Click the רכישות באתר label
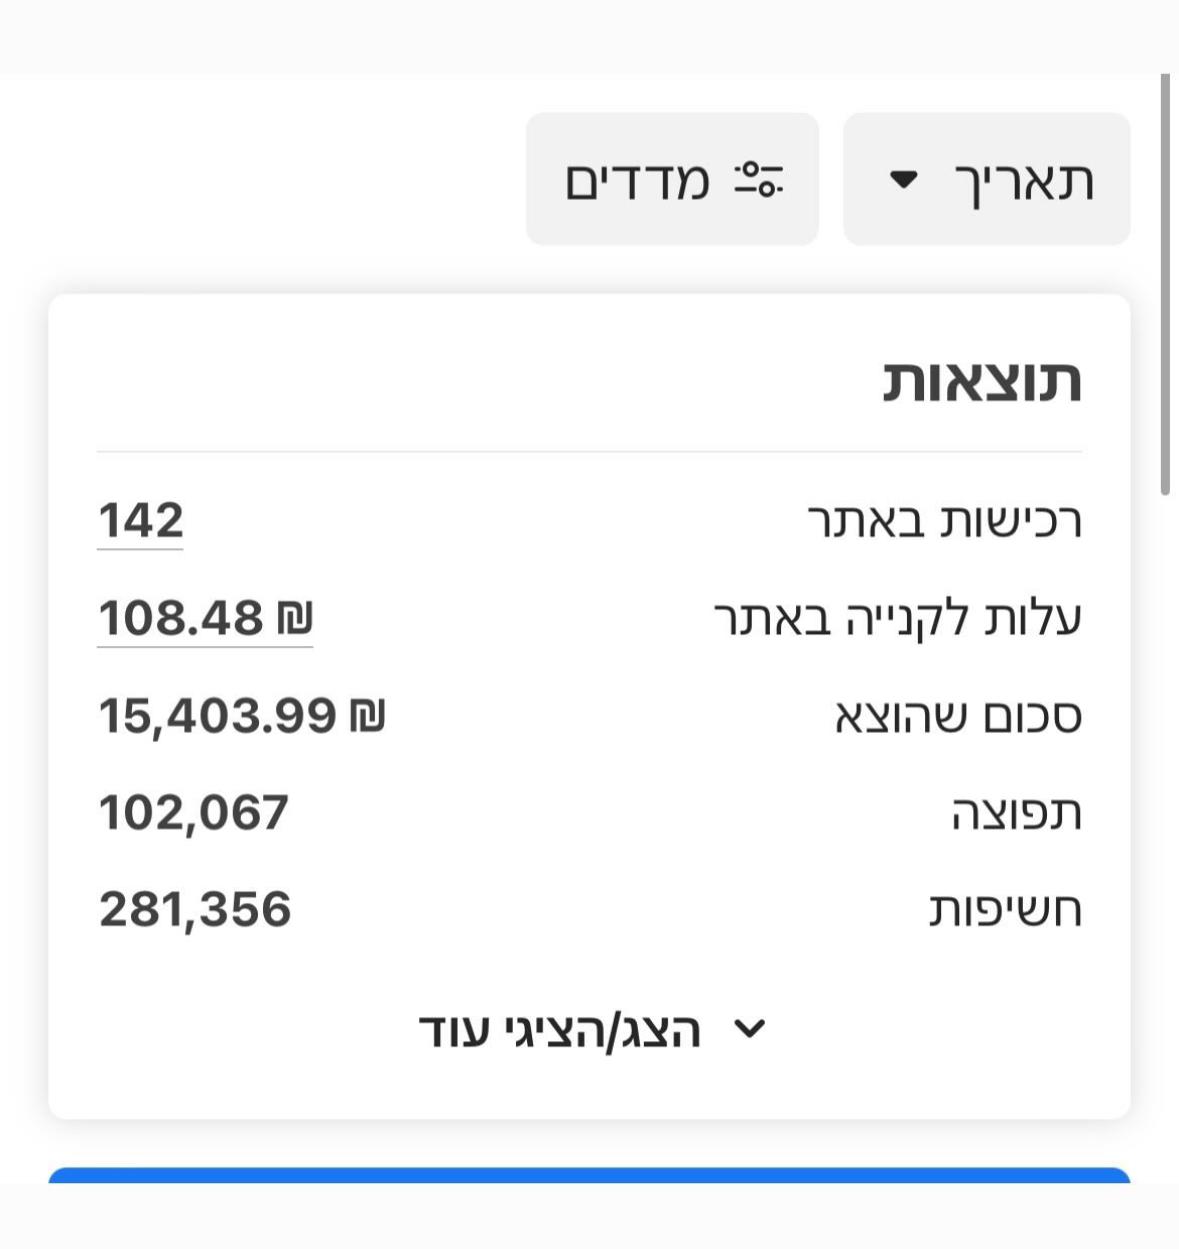 point(944,521)
